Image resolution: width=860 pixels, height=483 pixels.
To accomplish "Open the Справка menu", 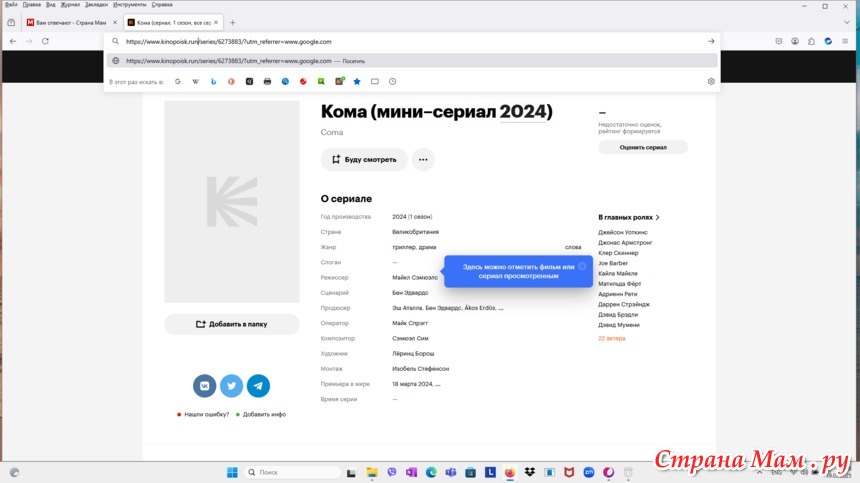I will tap(162, 4).
